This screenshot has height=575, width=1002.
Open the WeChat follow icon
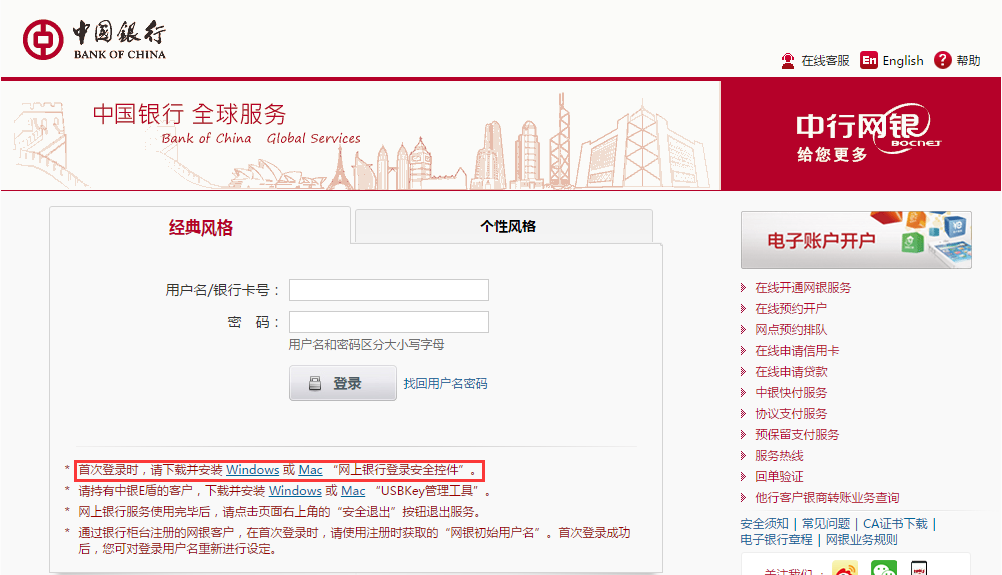883,569
